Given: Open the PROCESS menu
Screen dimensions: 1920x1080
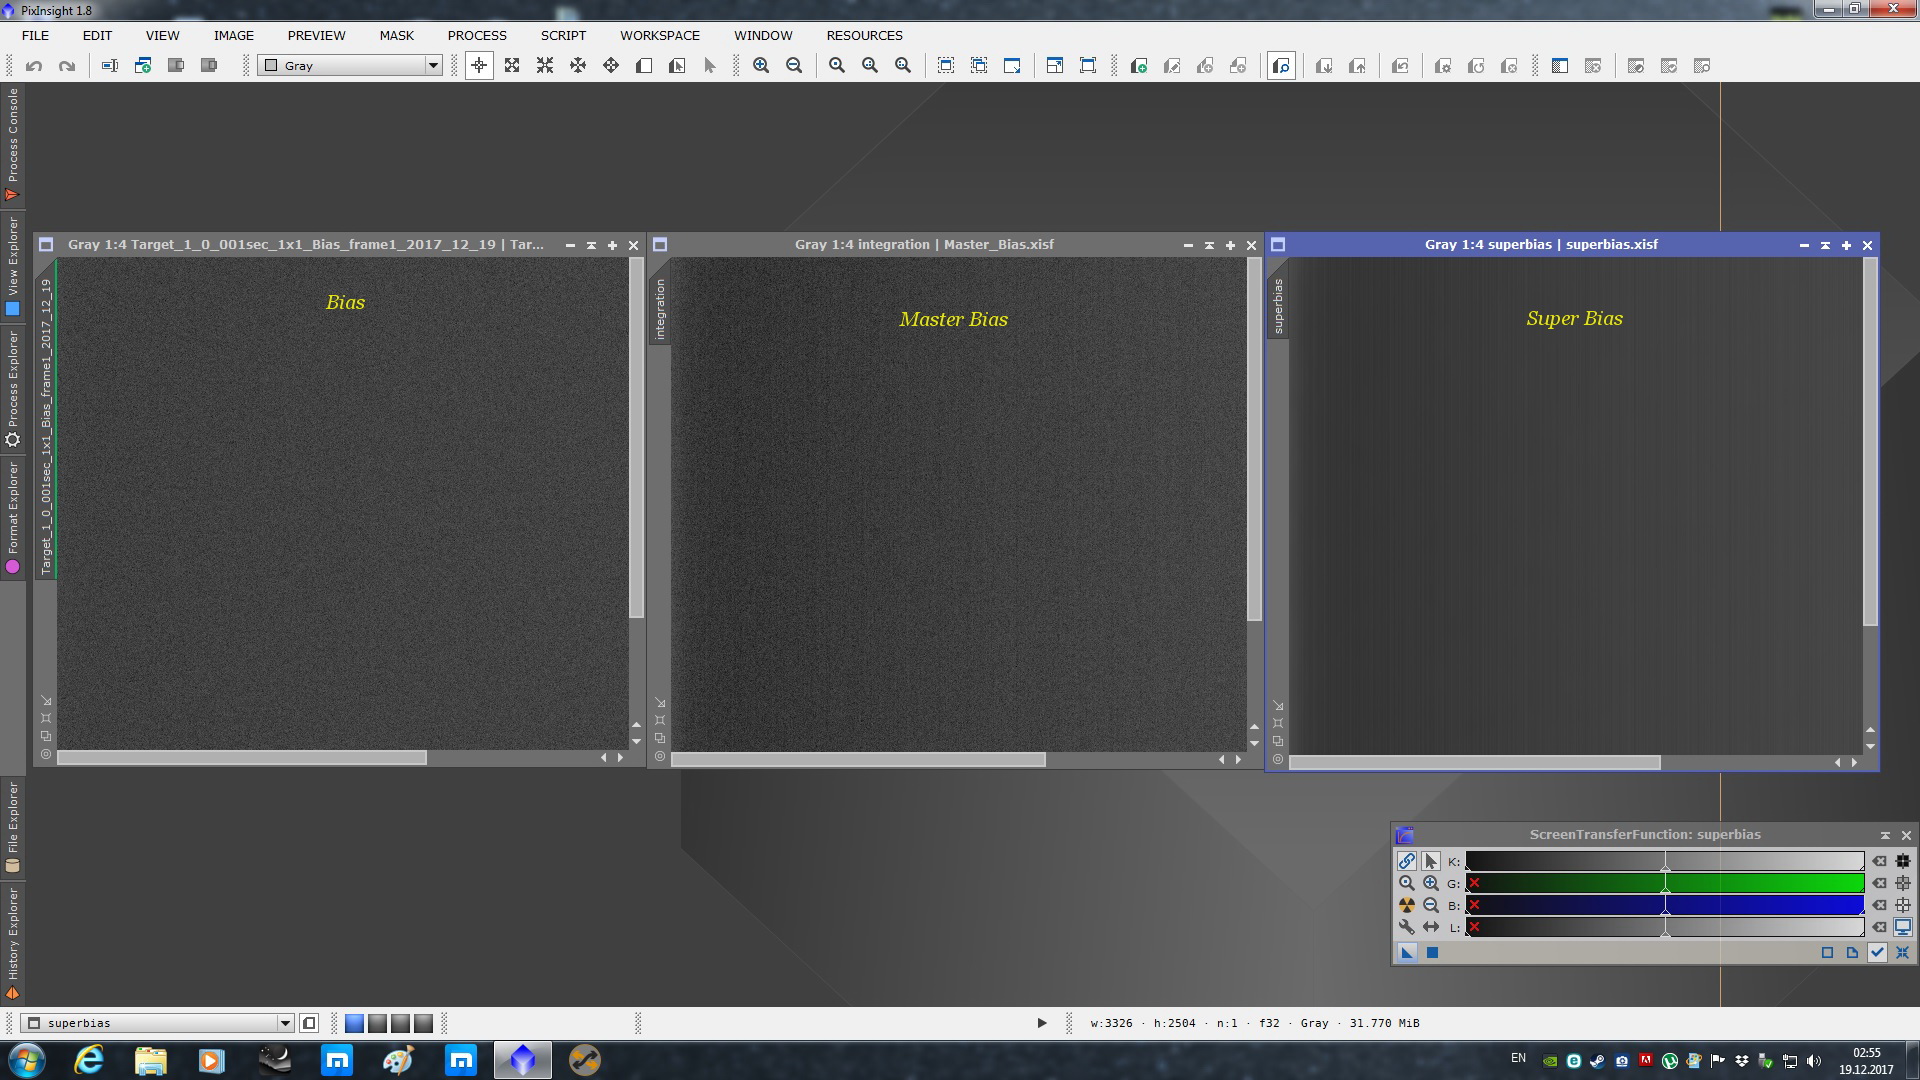Looking at the screenshot, I should tap(477, 35).
